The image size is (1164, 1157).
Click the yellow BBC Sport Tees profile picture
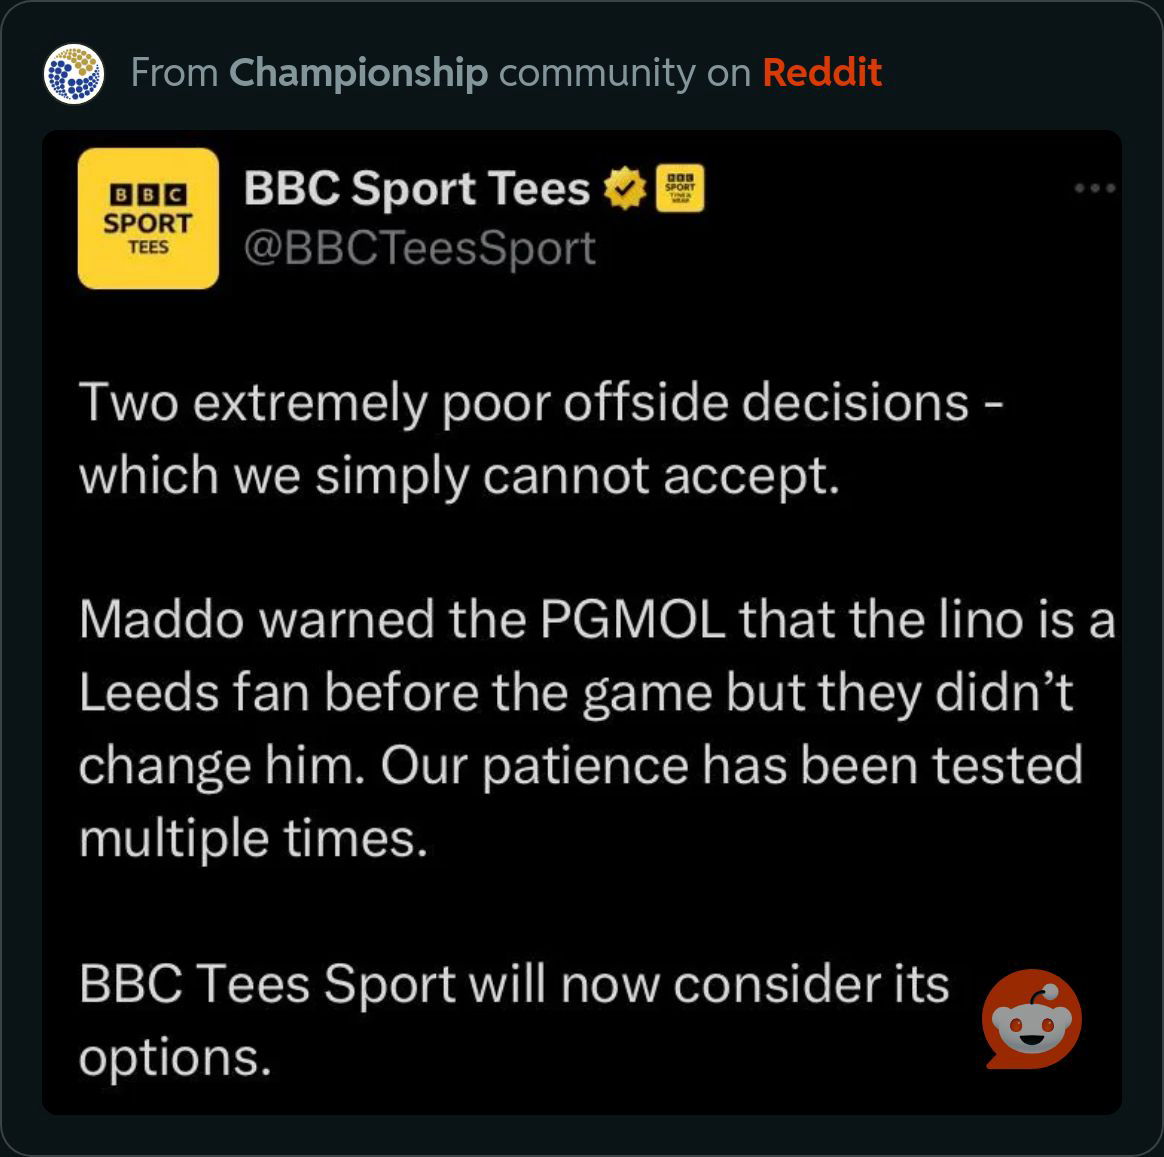pos(148,218)
